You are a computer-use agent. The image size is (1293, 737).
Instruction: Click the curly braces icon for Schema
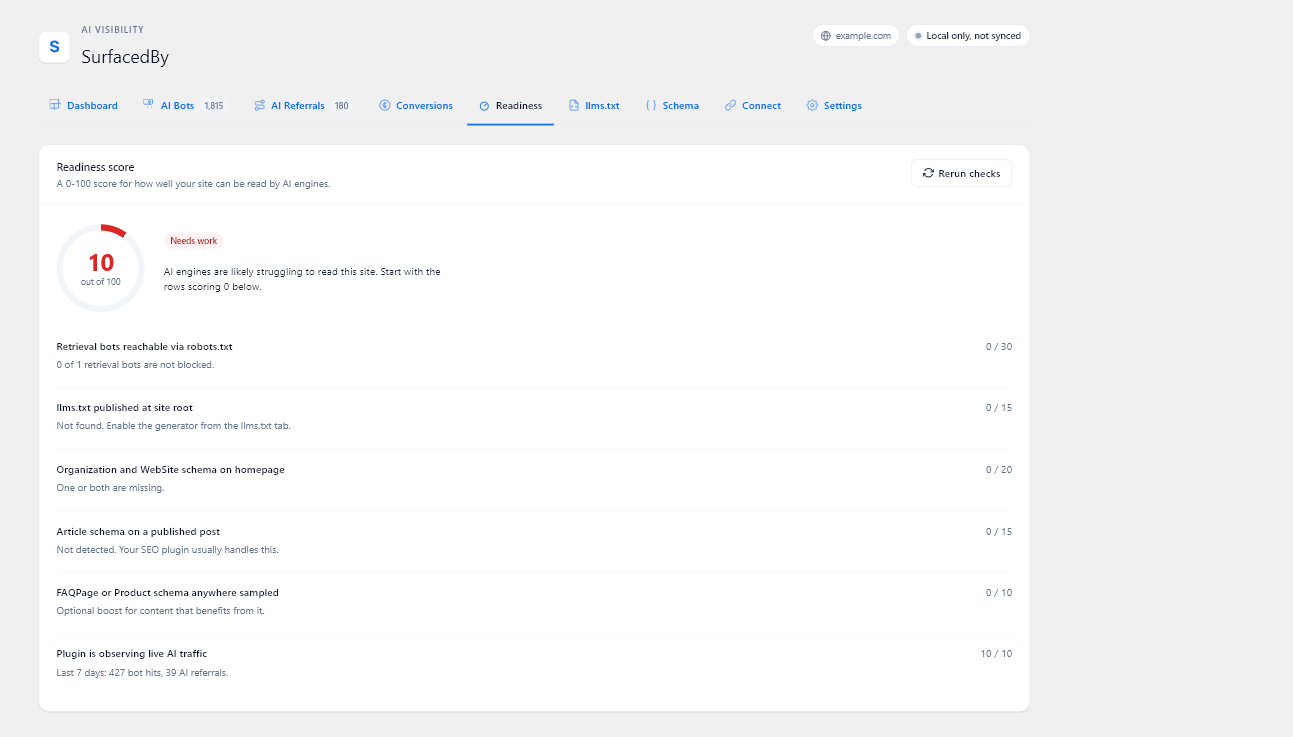(x=651, y=105)
